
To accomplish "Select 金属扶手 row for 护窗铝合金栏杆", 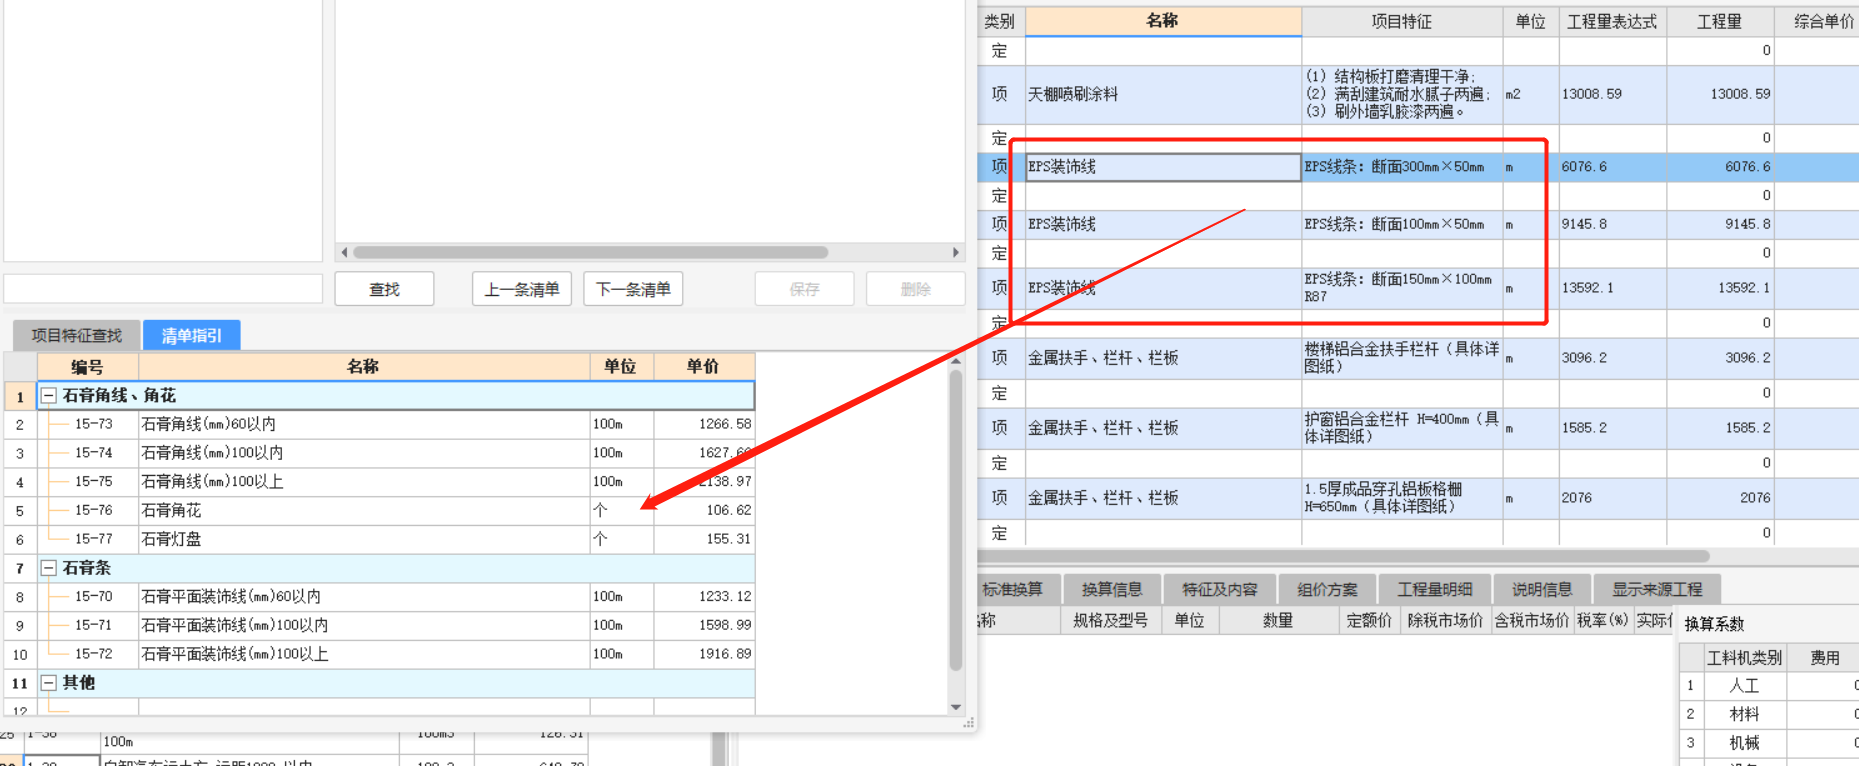I will 1163,428.
